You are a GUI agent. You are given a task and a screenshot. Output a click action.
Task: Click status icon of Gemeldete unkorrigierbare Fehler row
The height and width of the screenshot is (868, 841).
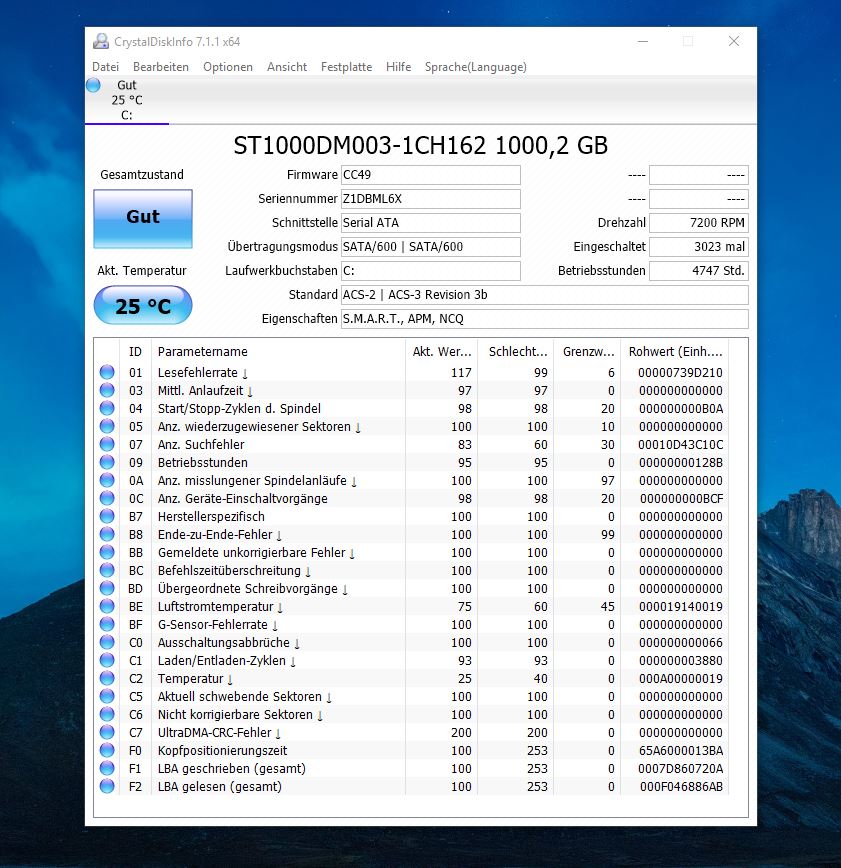pyautogui.click(x=107, y=552)
